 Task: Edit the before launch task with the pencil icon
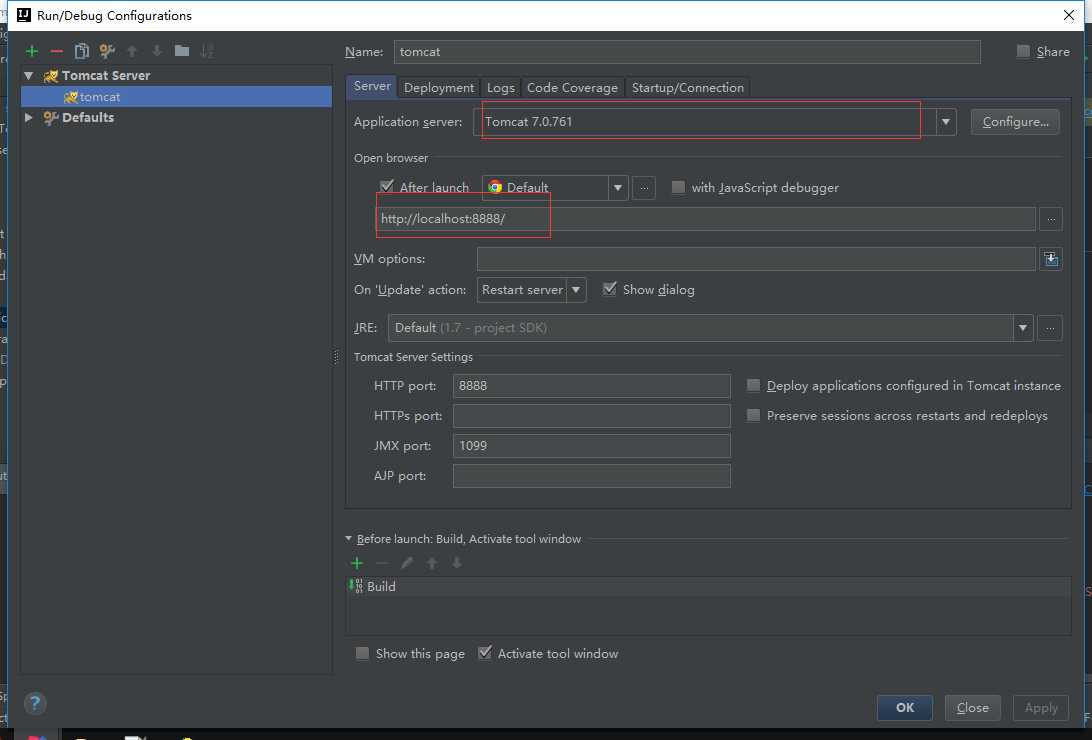(407, 563)
